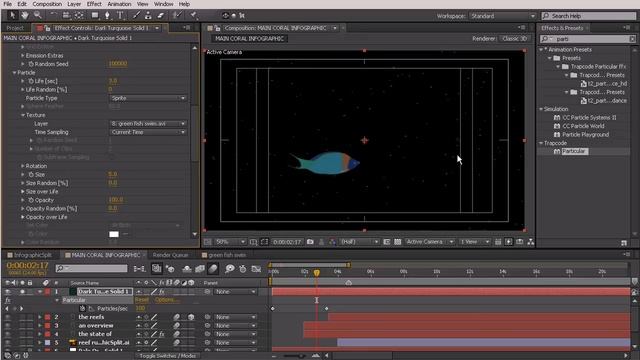The image size is (640, 360).
Task: Toggle the Opacity property stopwatch
Action: (x=31, y=200)
